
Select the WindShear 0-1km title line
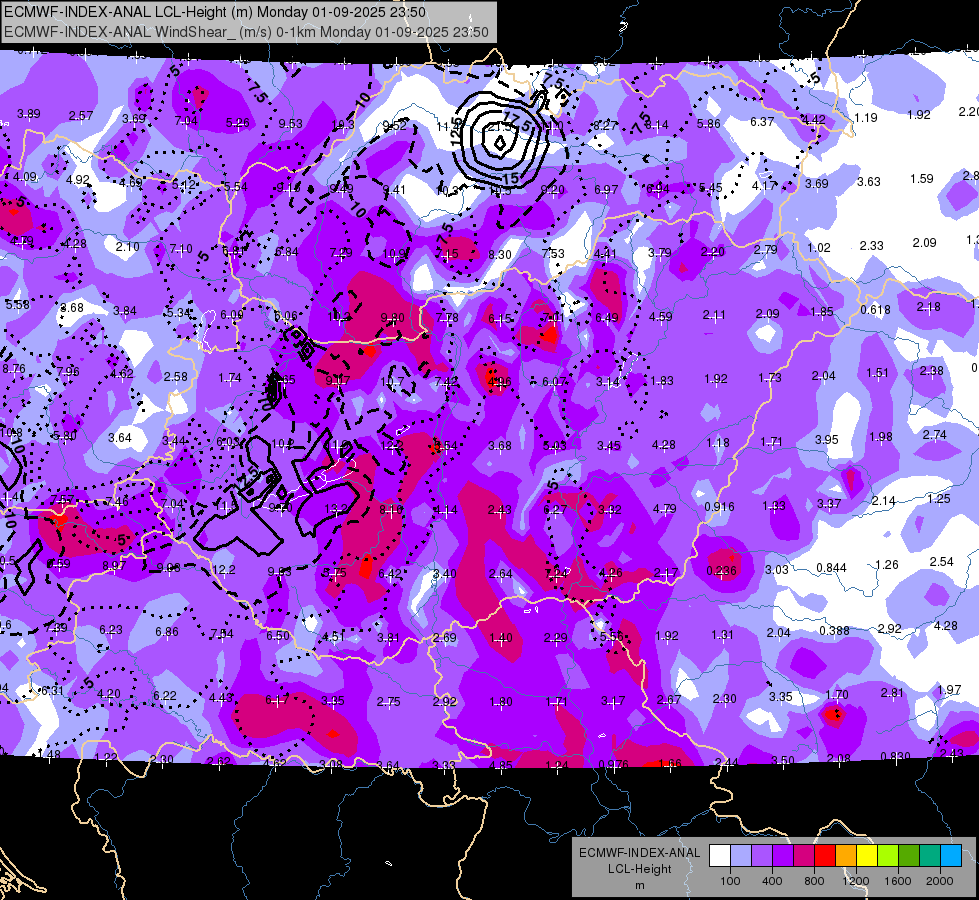[x=246, y=32]
